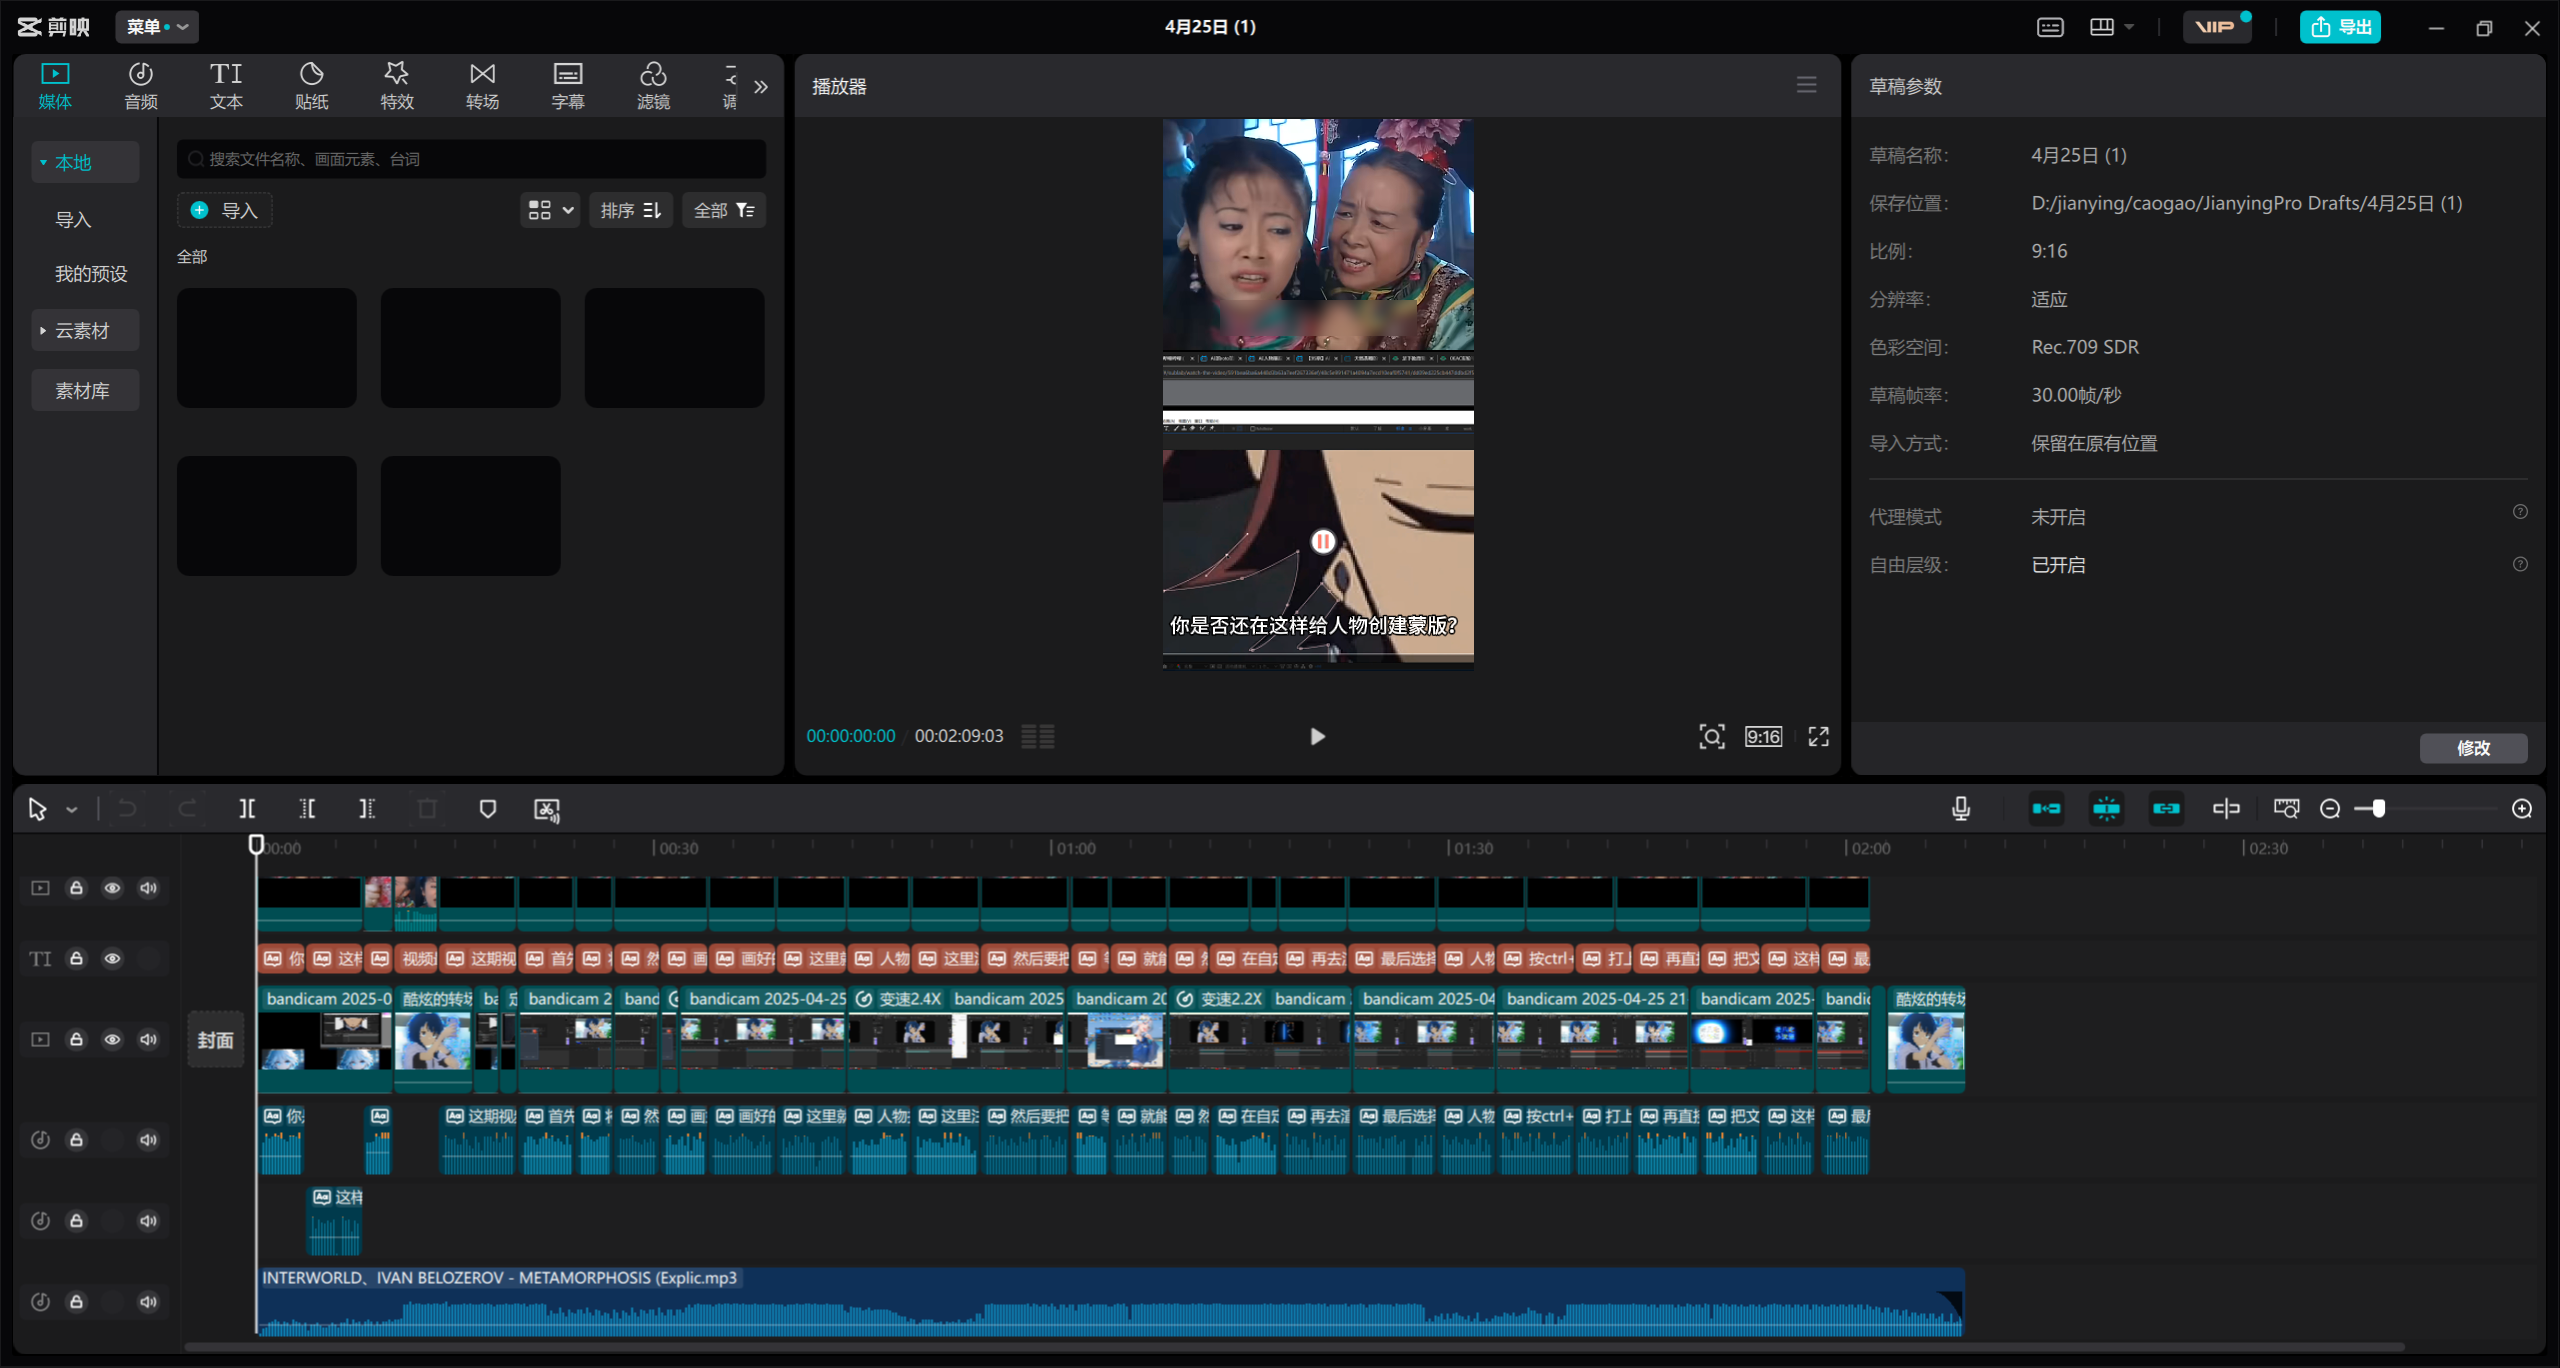Open the 转场 transitions tab
The image size is (2560, 1368).
tap(482, 86)
